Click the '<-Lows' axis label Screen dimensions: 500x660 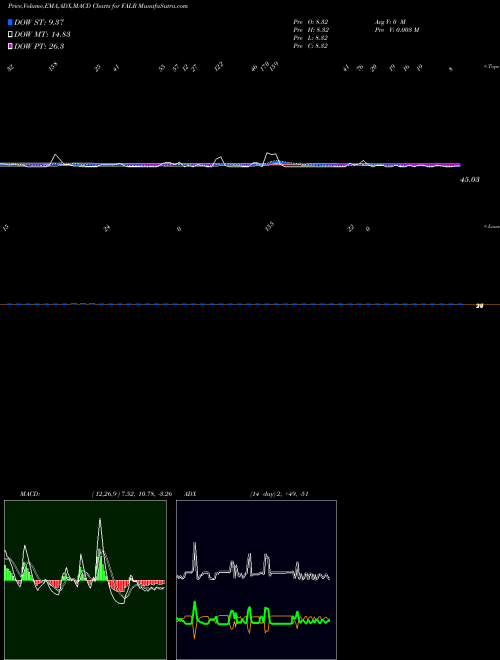click(x=492, y=226)
